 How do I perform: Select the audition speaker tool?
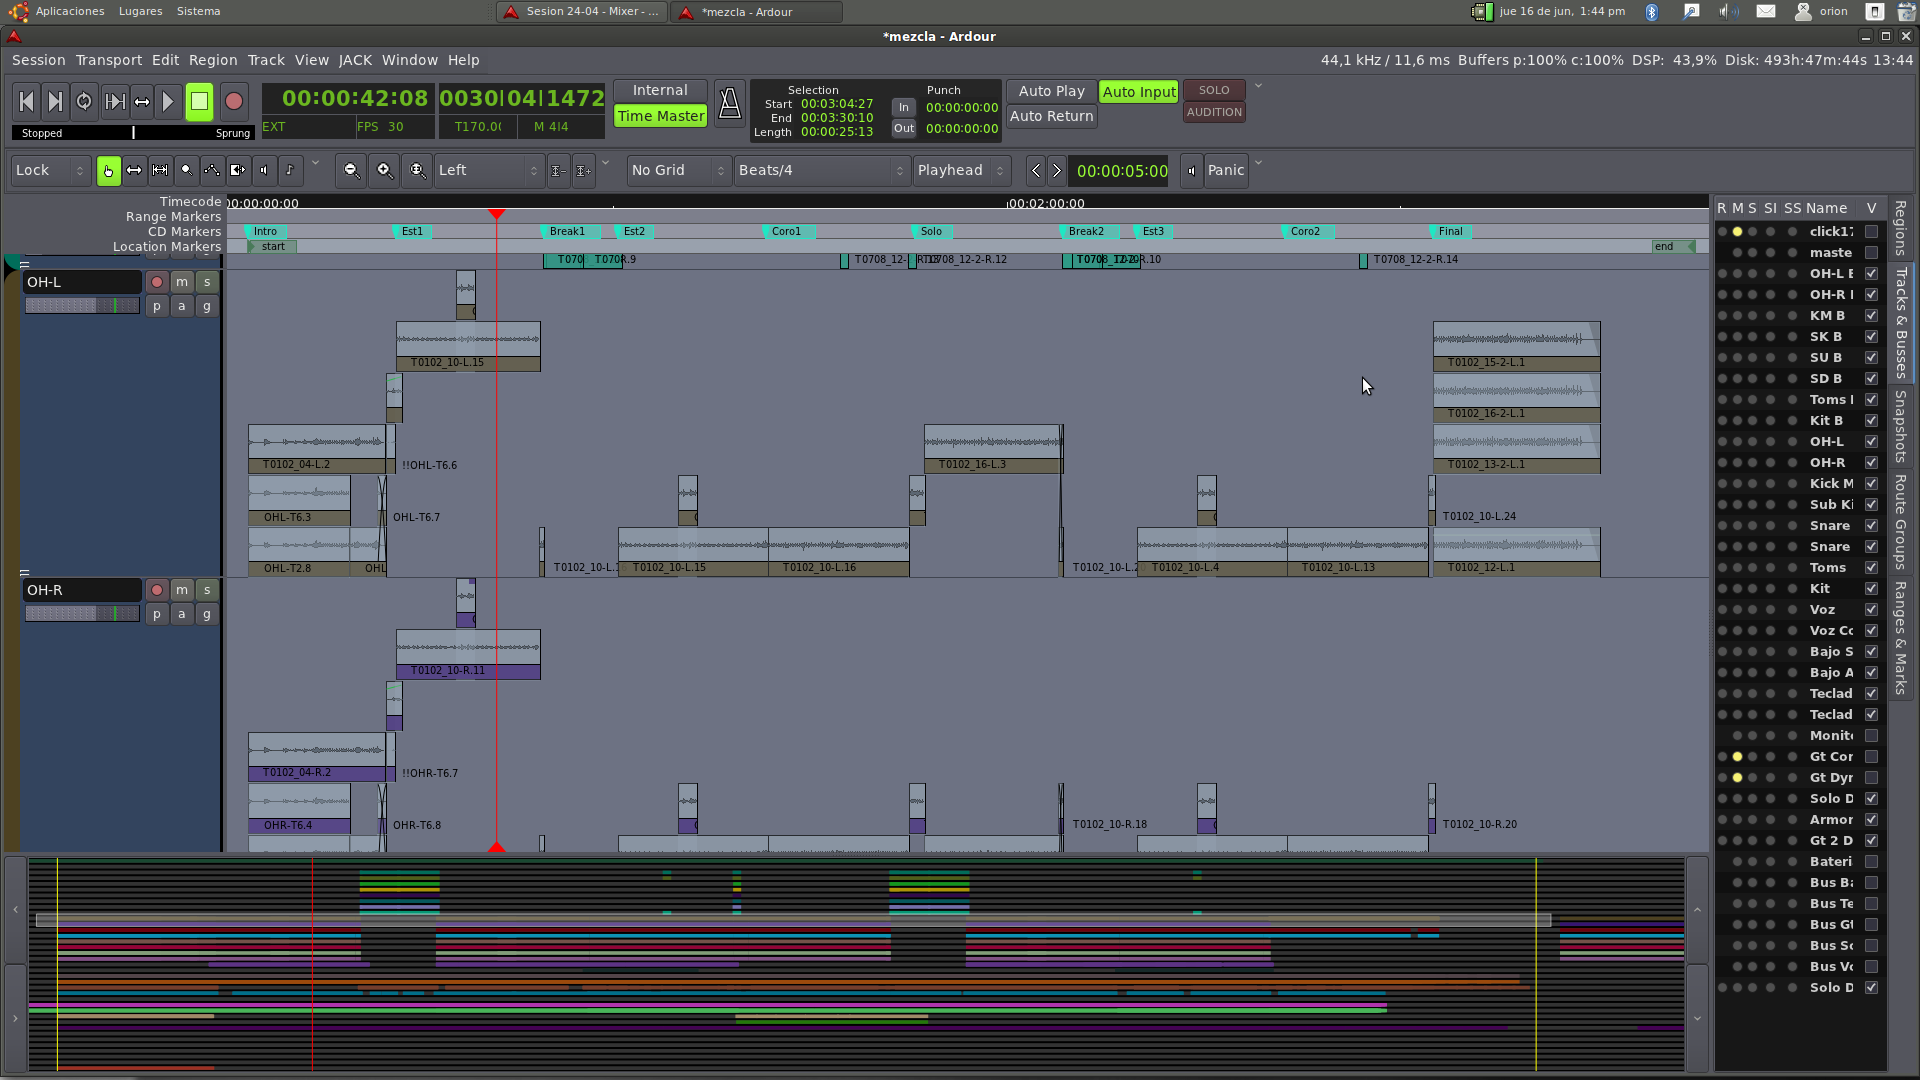click(x=264, y=170)
